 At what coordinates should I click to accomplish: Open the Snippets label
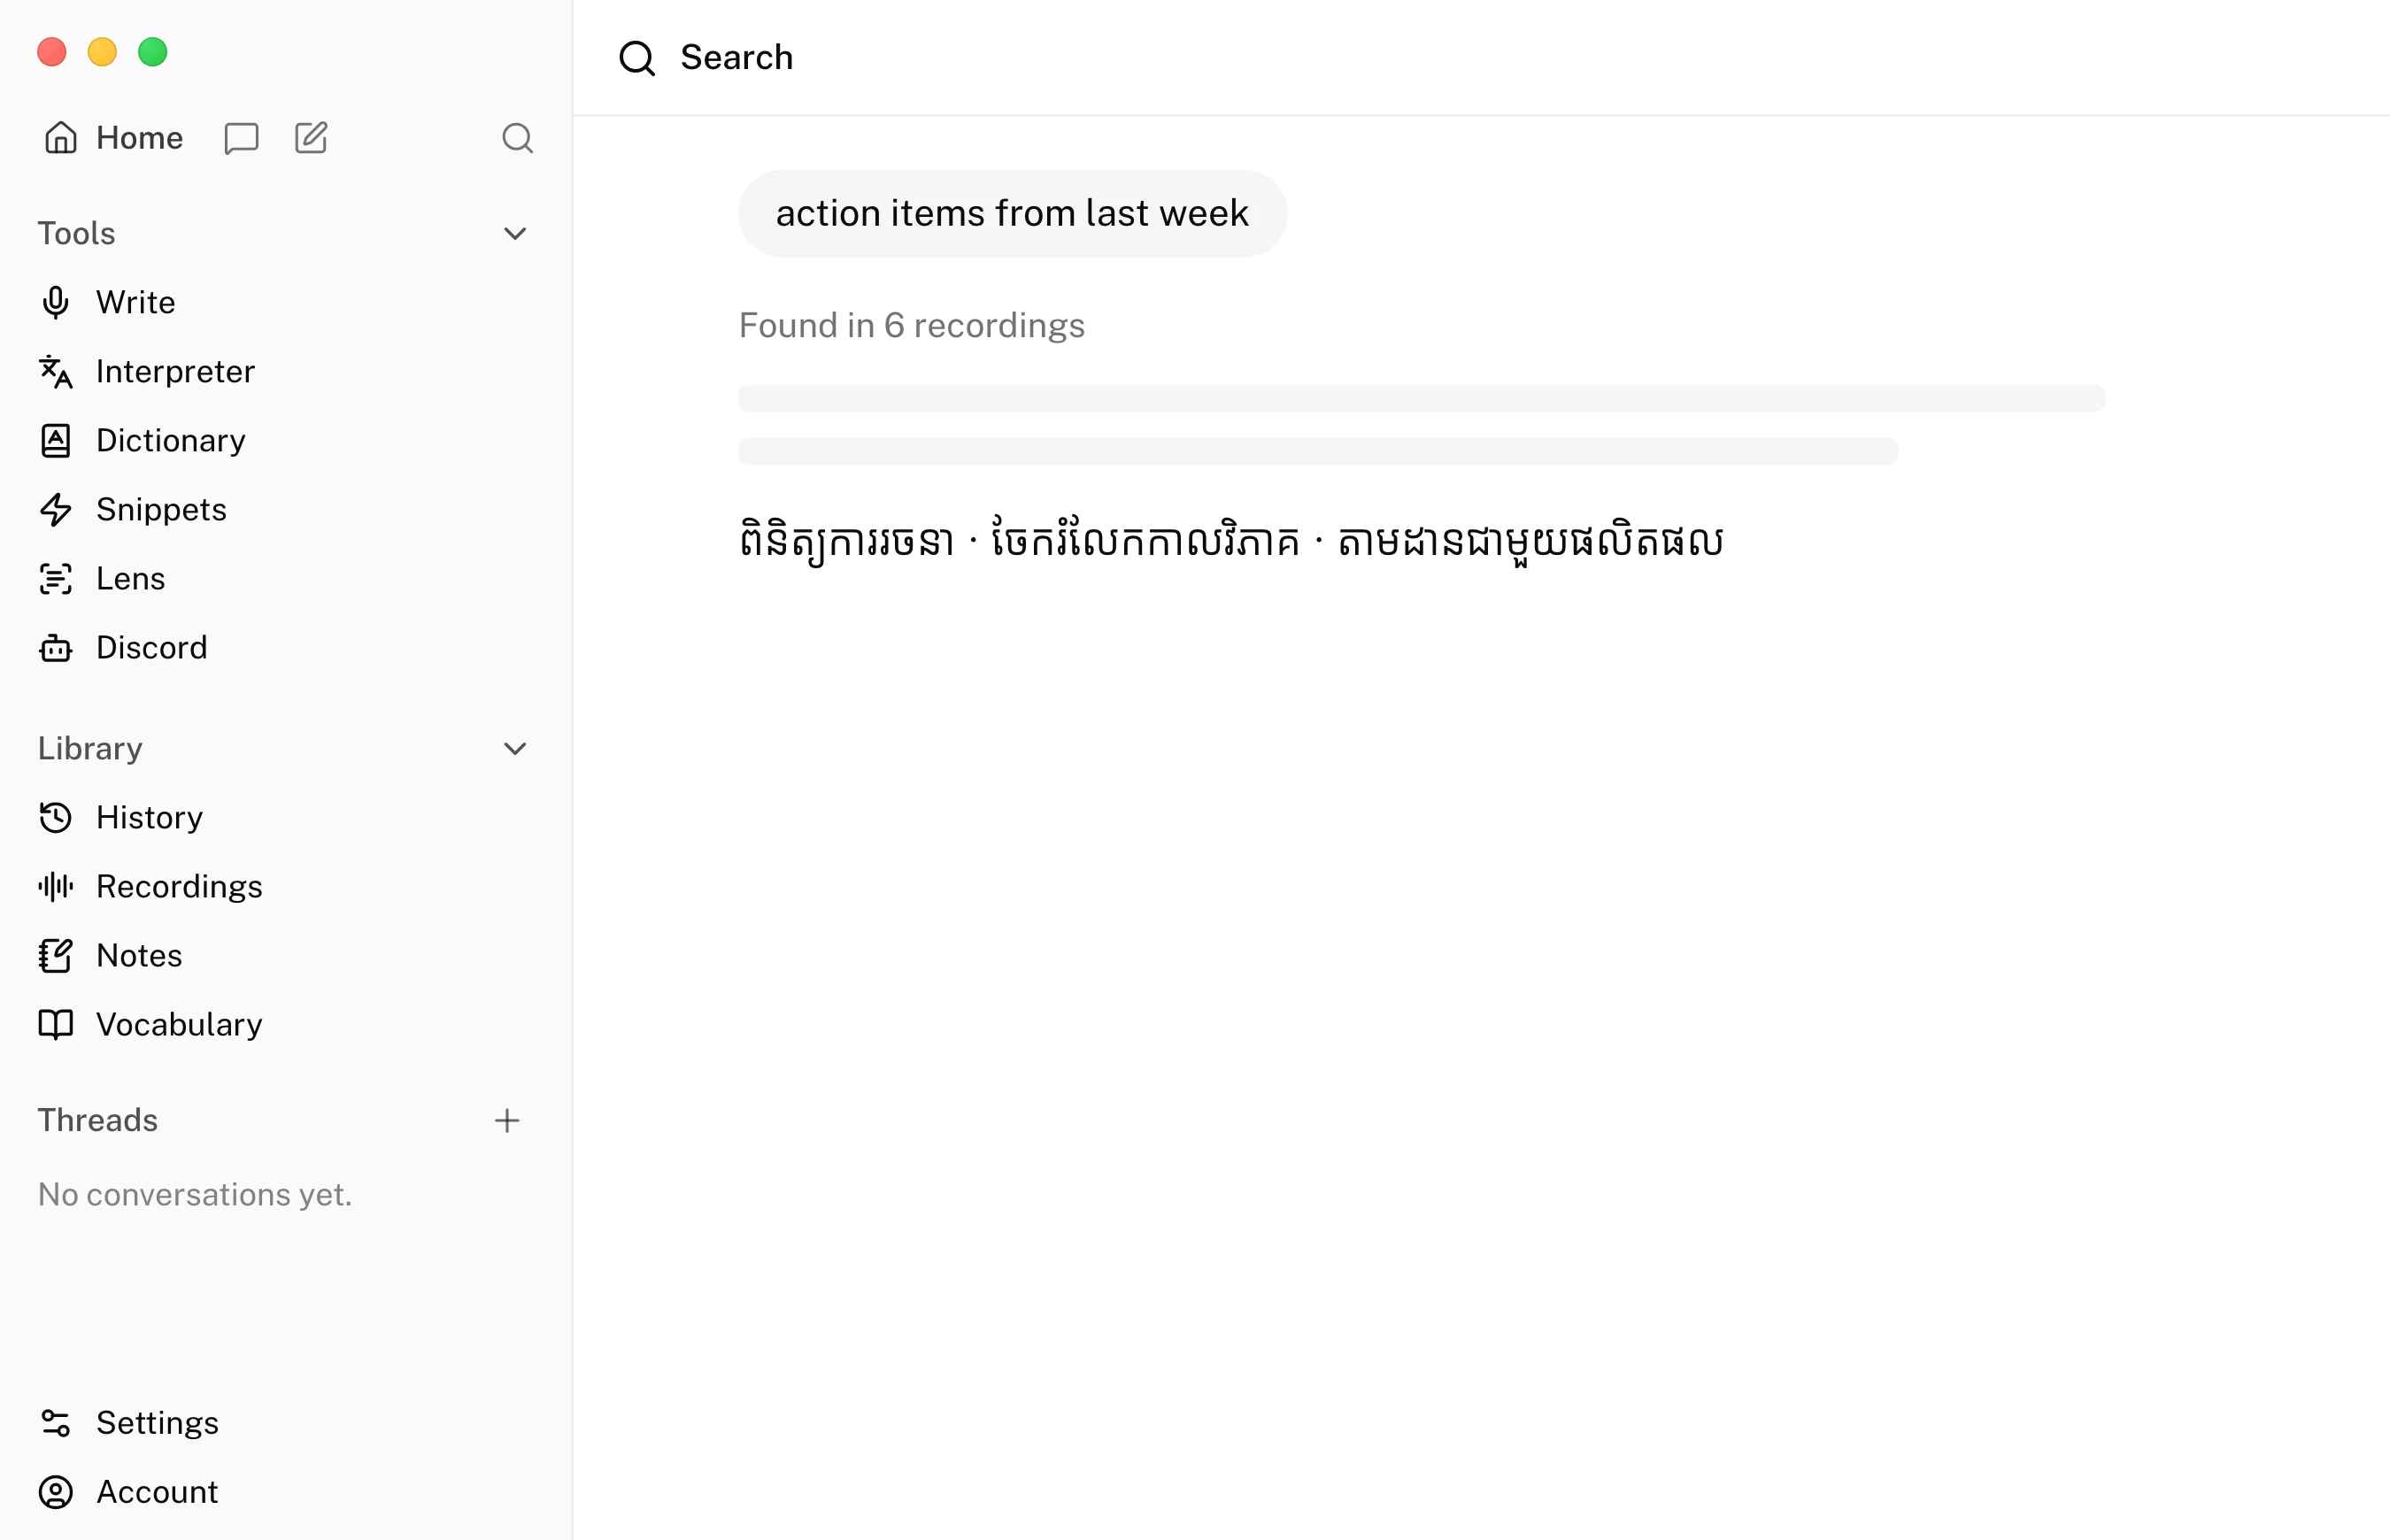coord(162,509)
